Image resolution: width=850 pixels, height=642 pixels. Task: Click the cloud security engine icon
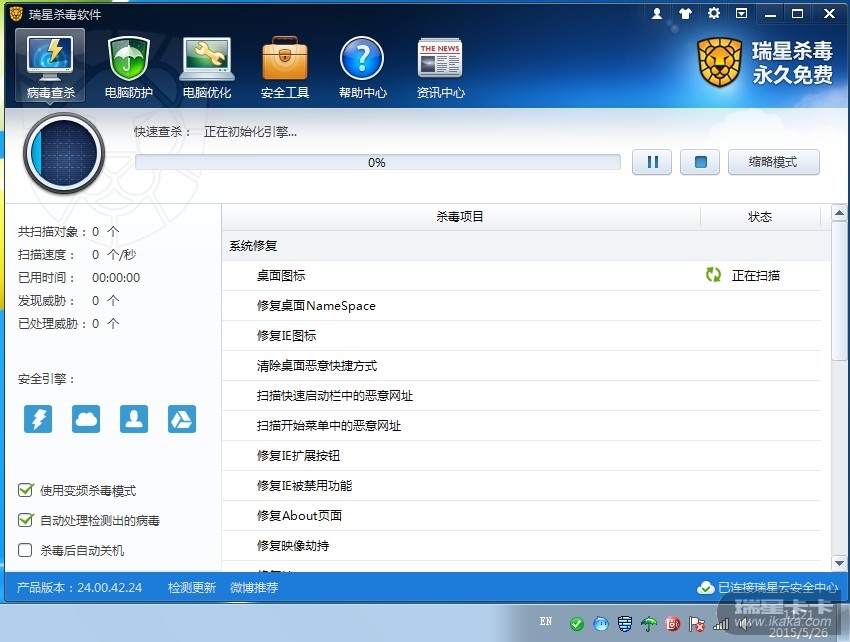click(86, 419)
